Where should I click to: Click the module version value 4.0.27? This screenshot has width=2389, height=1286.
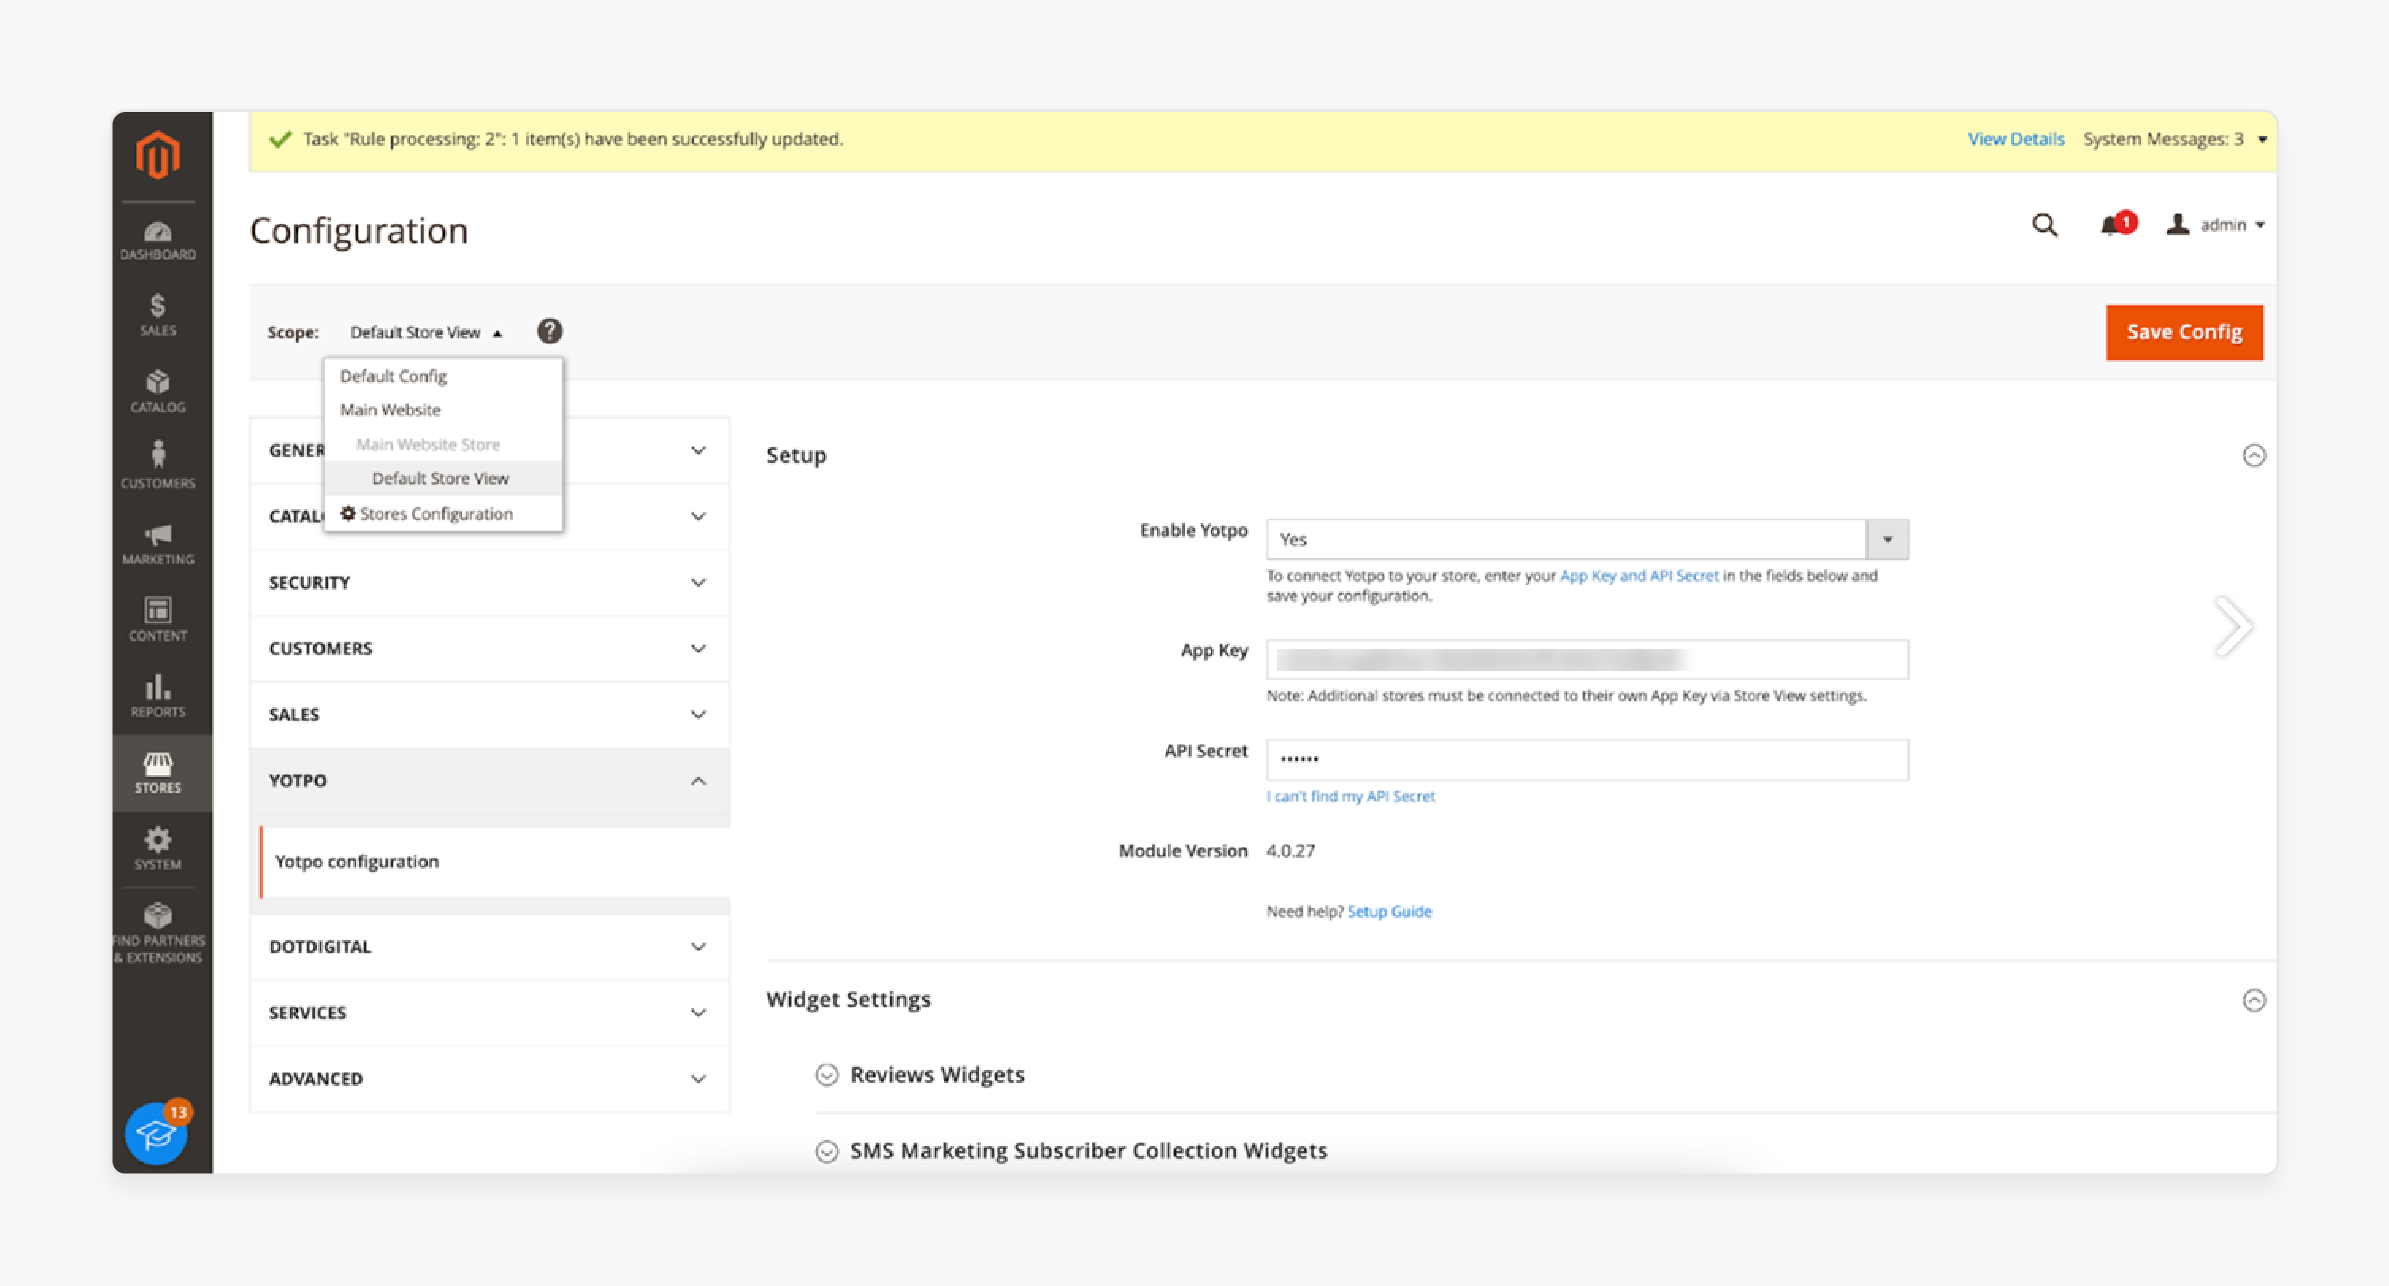point(1290,851)
